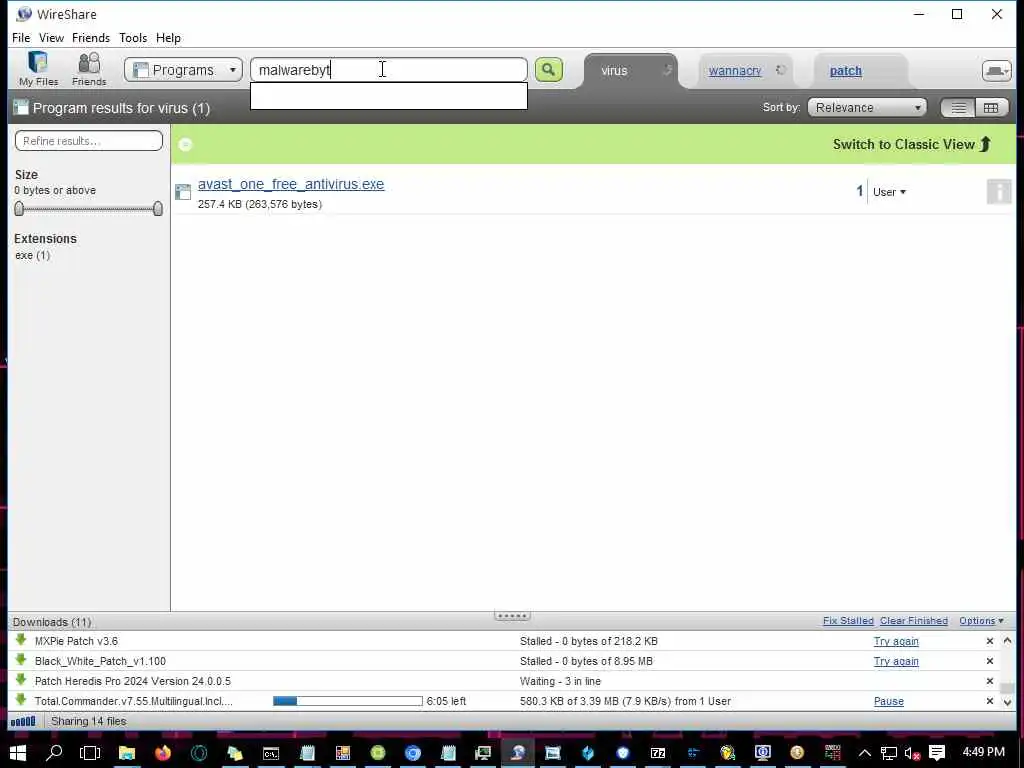Open the command prompt on taskbar
The height and width of the screenshot is (768, 1024).
270,753
